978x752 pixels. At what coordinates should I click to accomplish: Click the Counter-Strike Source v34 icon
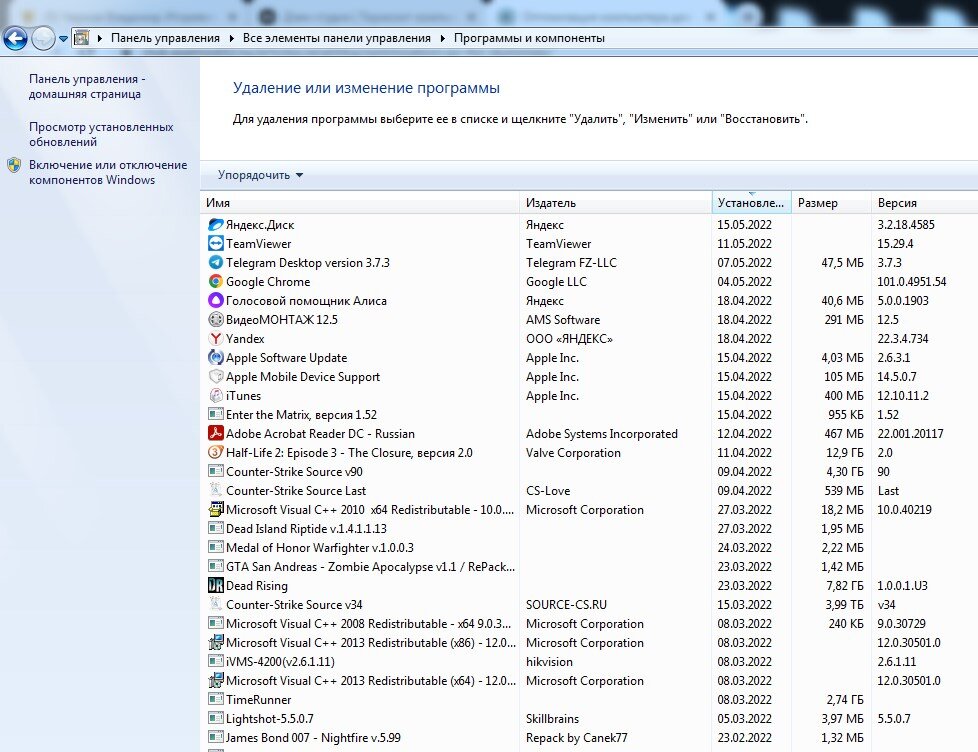(x=216, y=604)
